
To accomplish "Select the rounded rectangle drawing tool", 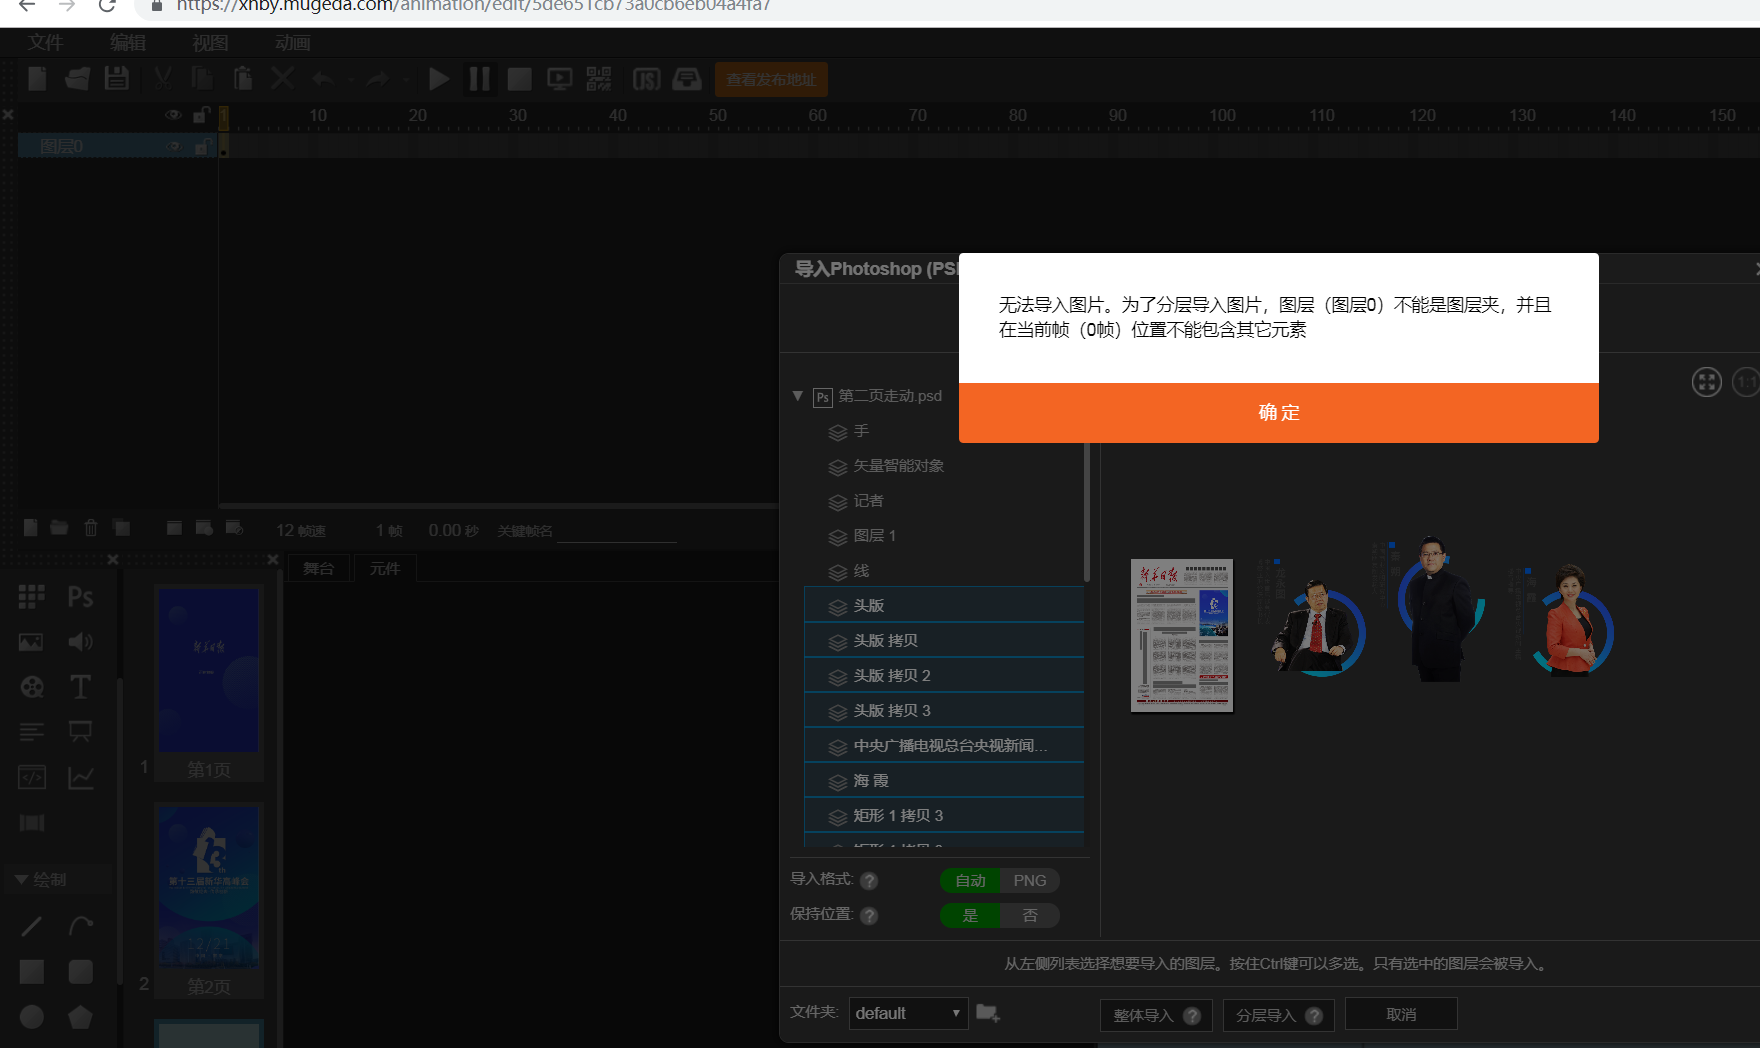I will 81,971.
